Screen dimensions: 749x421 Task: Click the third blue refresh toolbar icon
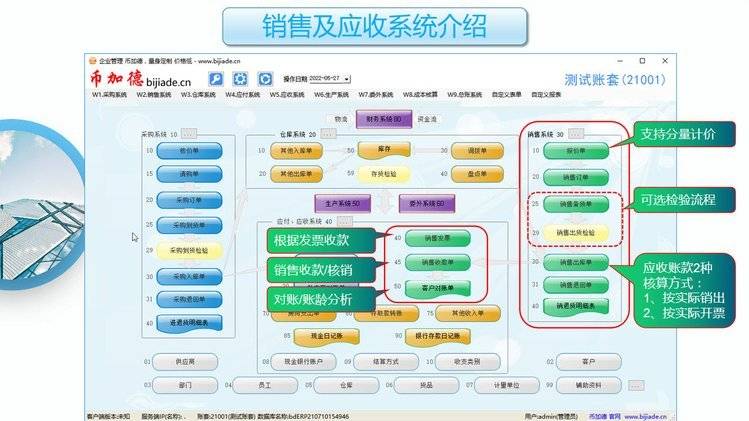click(266, 79)
